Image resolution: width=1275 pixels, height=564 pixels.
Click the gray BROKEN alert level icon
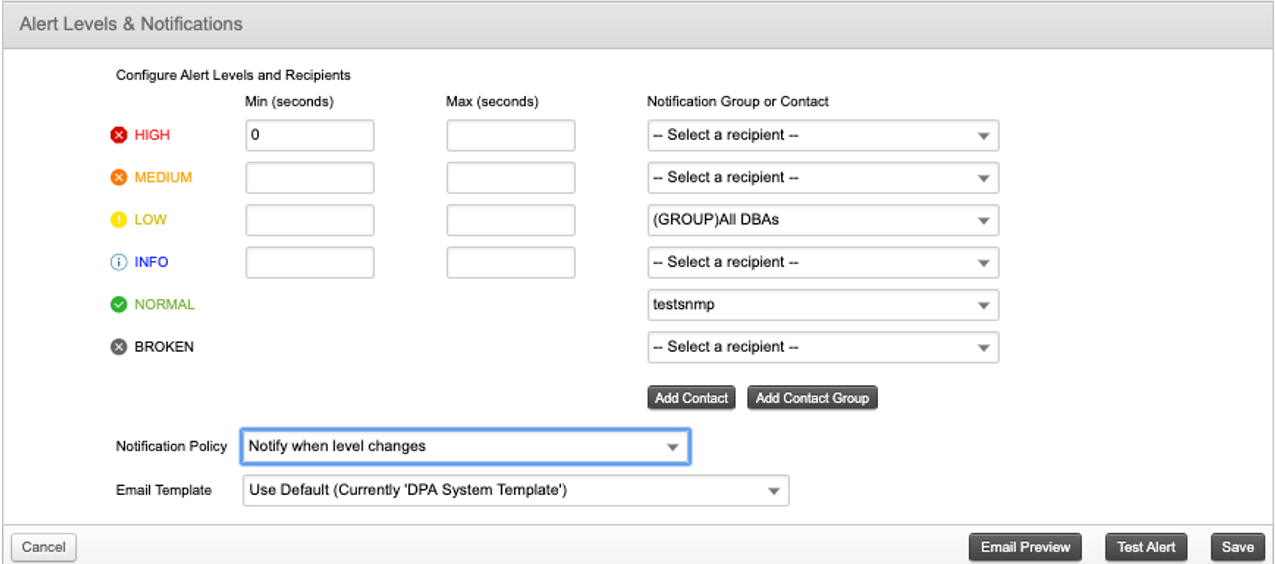pos(119,347)
